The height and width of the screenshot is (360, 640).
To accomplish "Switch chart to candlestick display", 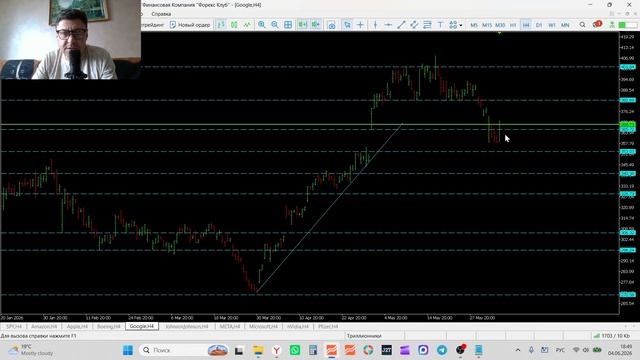I will [x=234, y=25].
